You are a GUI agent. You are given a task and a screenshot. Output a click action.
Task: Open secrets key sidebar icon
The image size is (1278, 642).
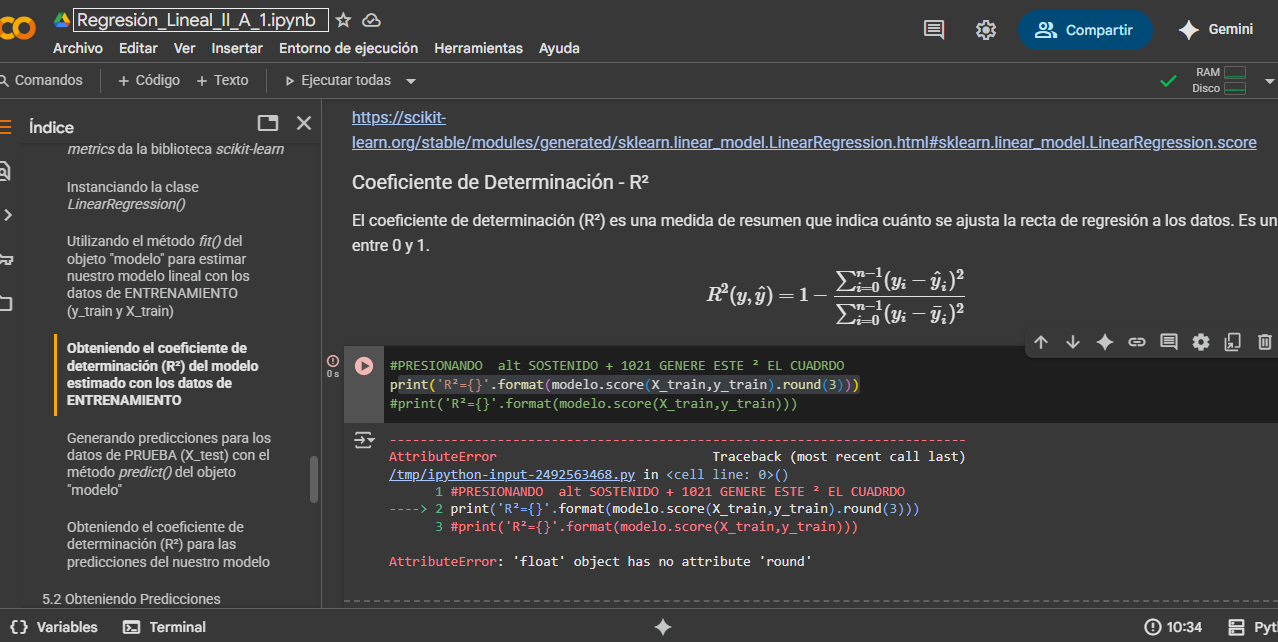point(6,259)
